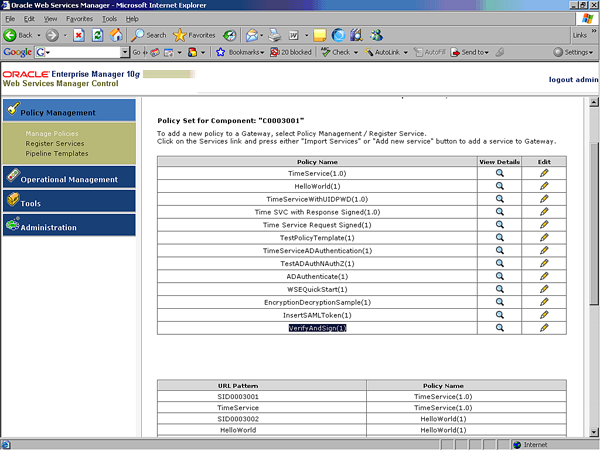Open the View menu

pyautogui.click(x=50, y=19)
